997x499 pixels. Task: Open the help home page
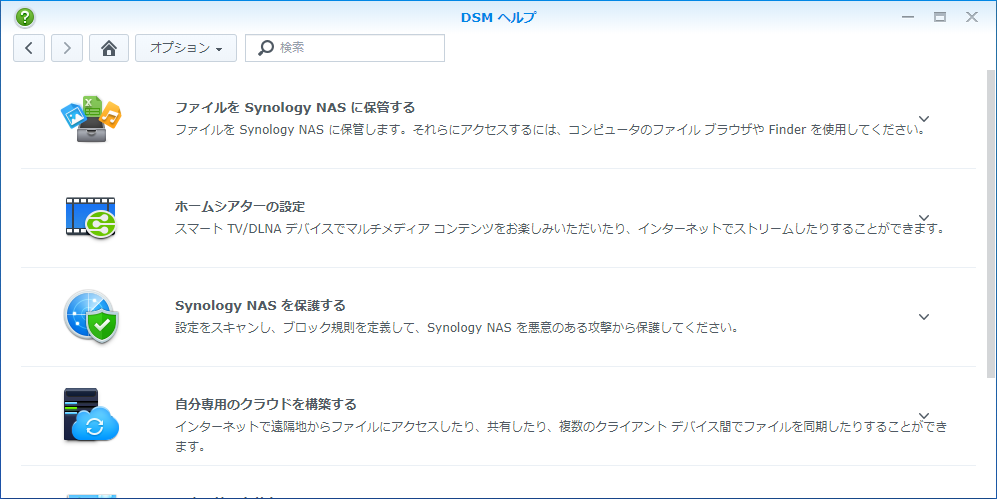tap(109, 48)
